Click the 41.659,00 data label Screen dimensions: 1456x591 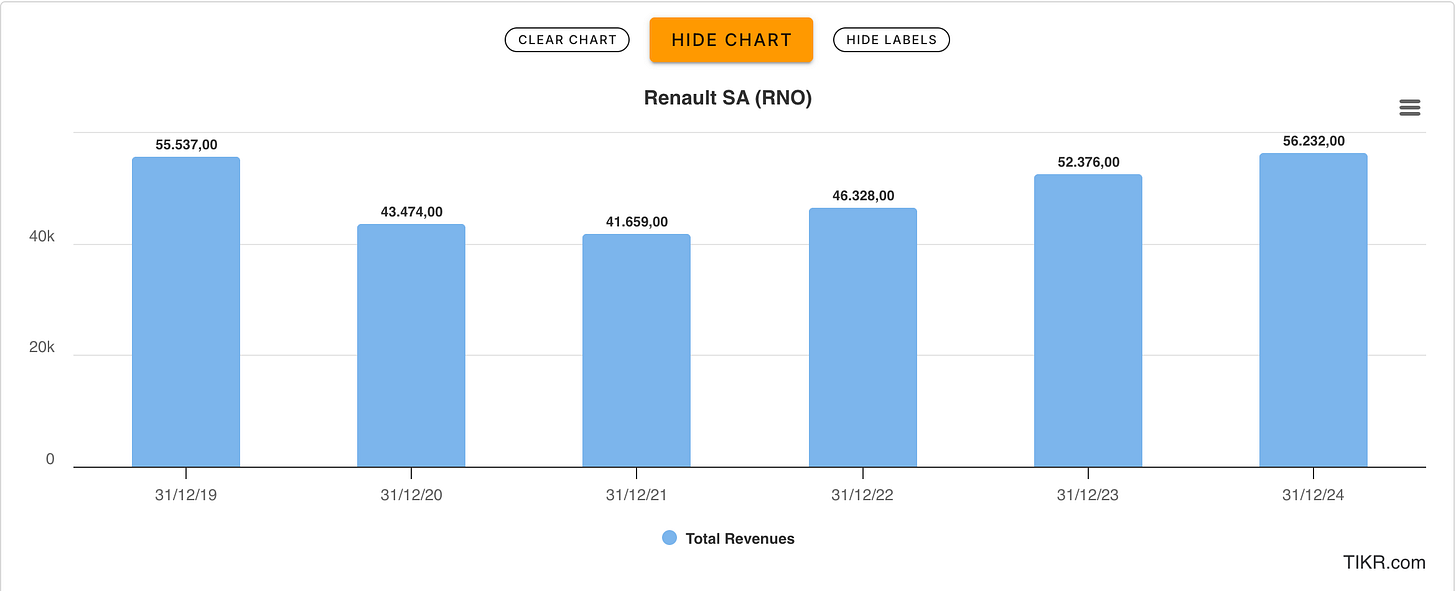(636, 222)
